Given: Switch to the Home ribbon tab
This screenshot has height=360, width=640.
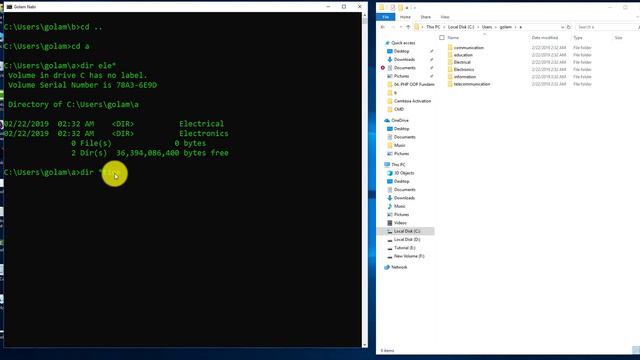Looking at the screenshot, I should 405,17.
